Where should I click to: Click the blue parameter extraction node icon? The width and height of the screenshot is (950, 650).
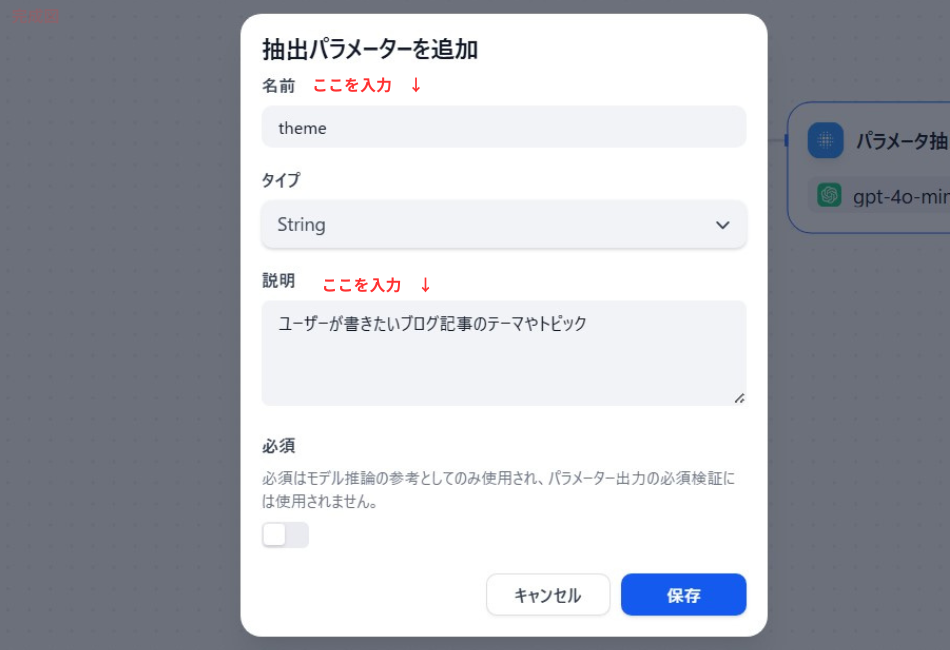(824, 140)
